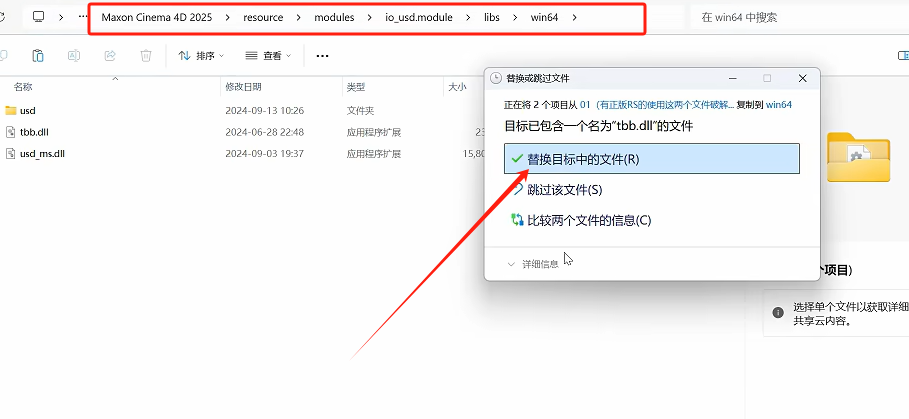Click the 在 win64 中搜索 search box

coord(790,17)
